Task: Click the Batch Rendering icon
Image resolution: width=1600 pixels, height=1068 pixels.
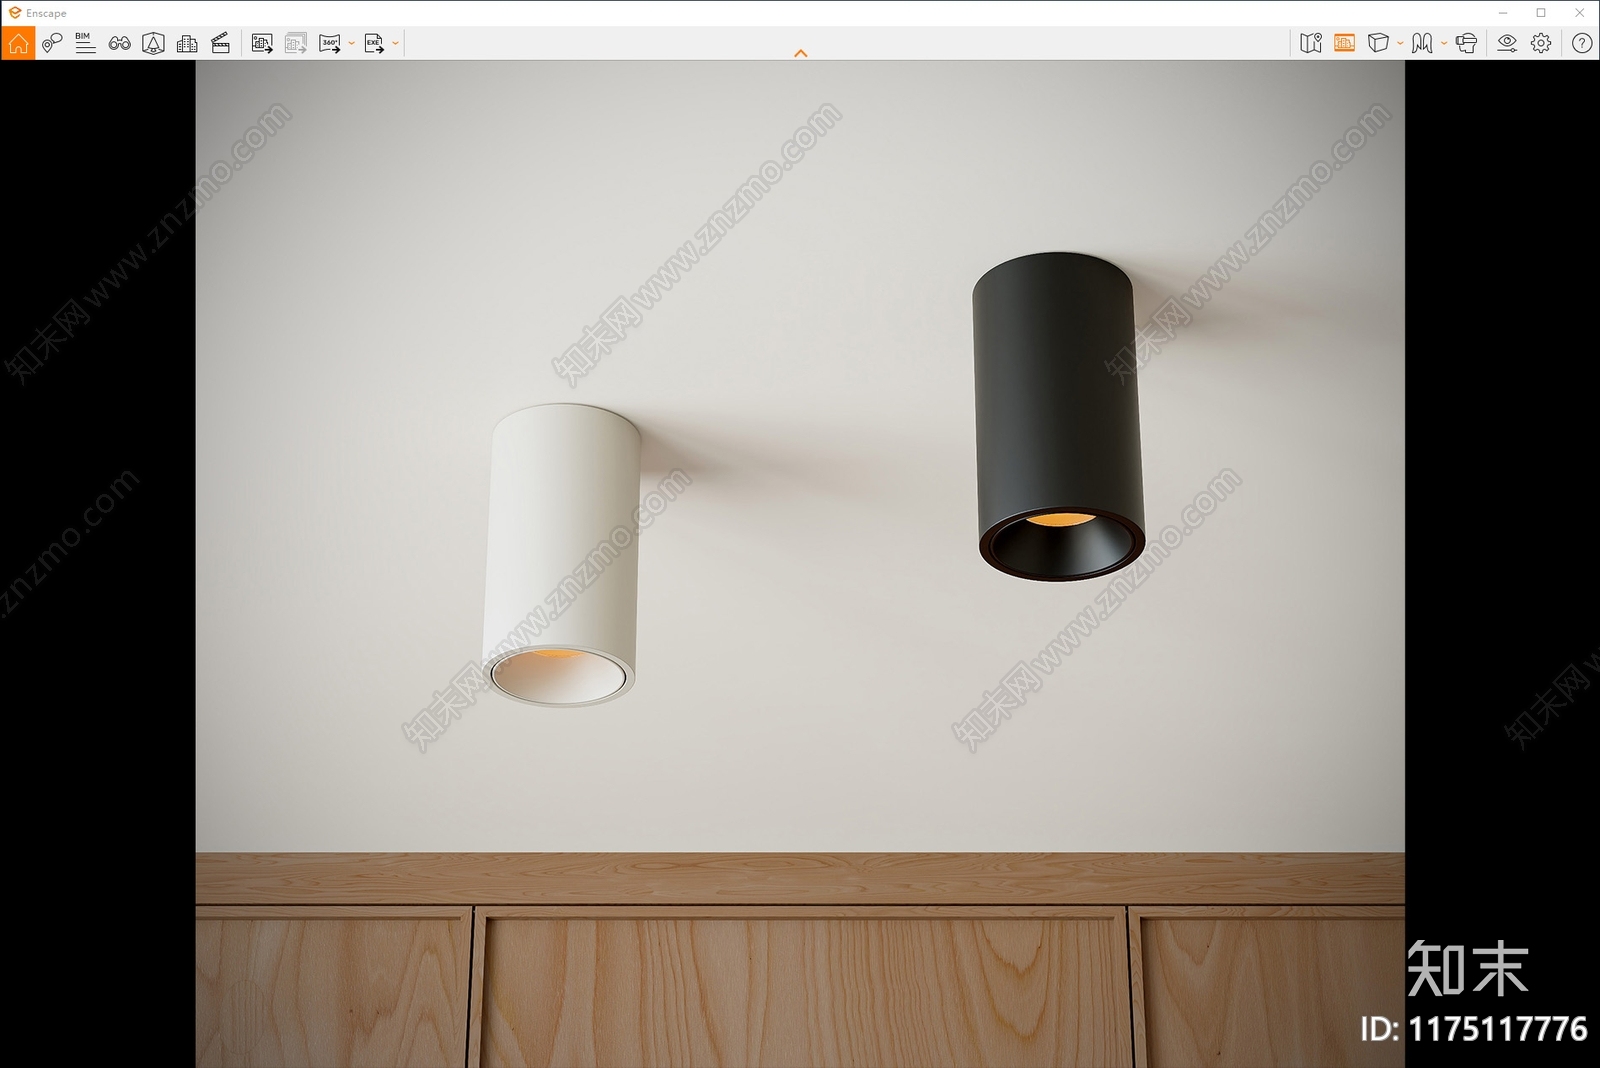Action: coord(295,43)
